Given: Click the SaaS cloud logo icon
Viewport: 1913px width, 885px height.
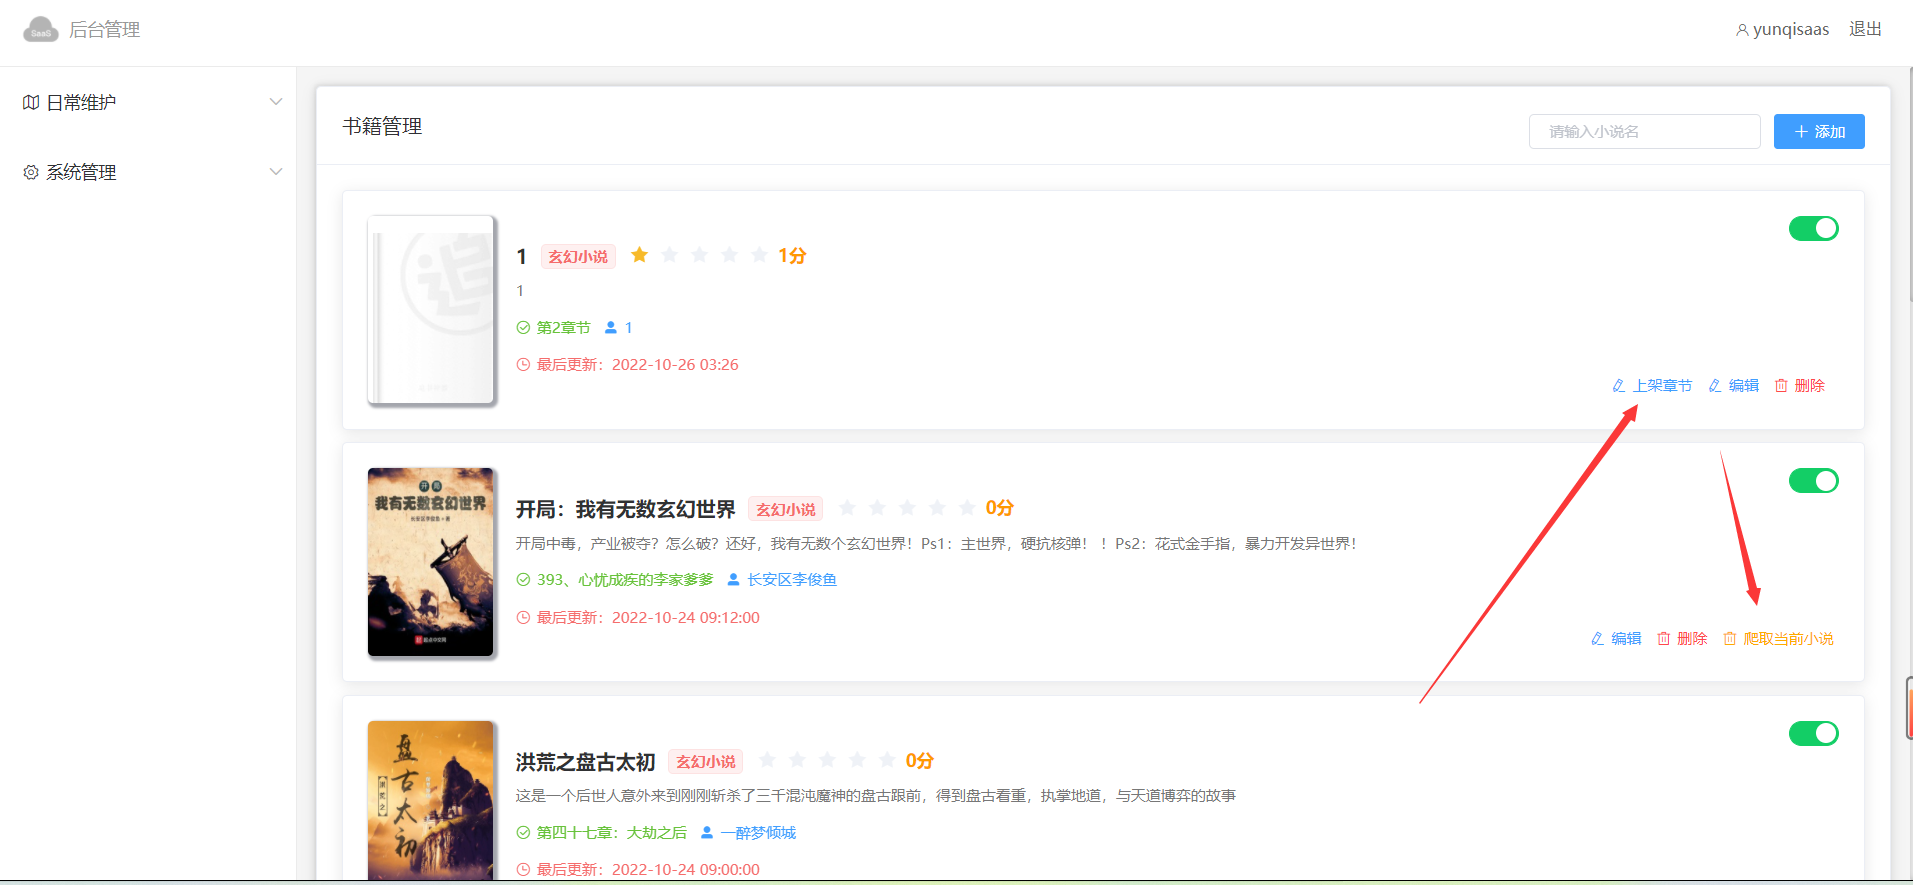Looking at the screenshot, I should 41,29.
